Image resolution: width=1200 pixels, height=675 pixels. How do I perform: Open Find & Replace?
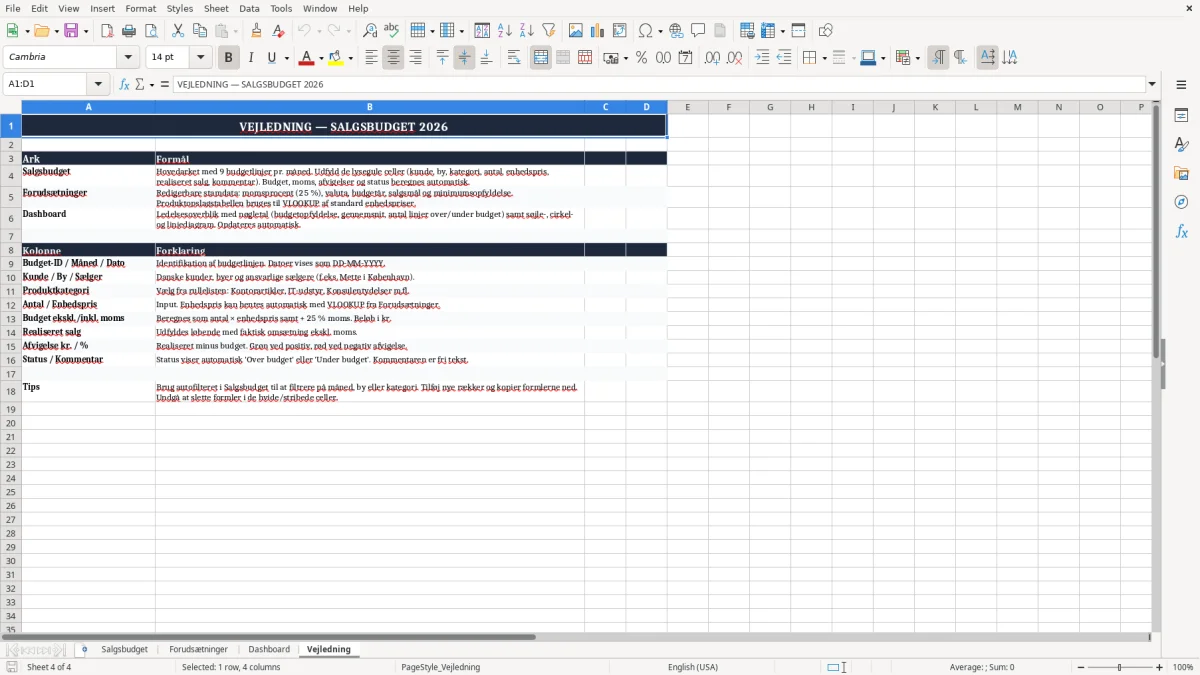370,31
